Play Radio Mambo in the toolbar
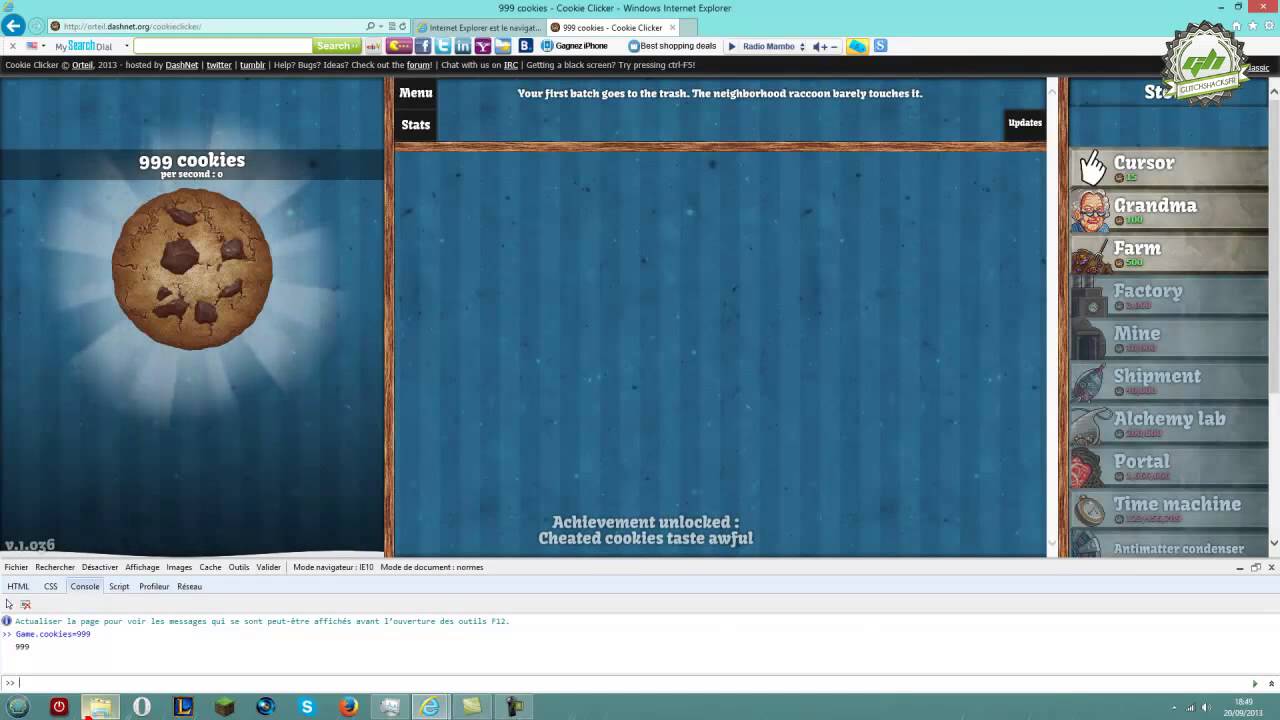 (x=732, y=46)
